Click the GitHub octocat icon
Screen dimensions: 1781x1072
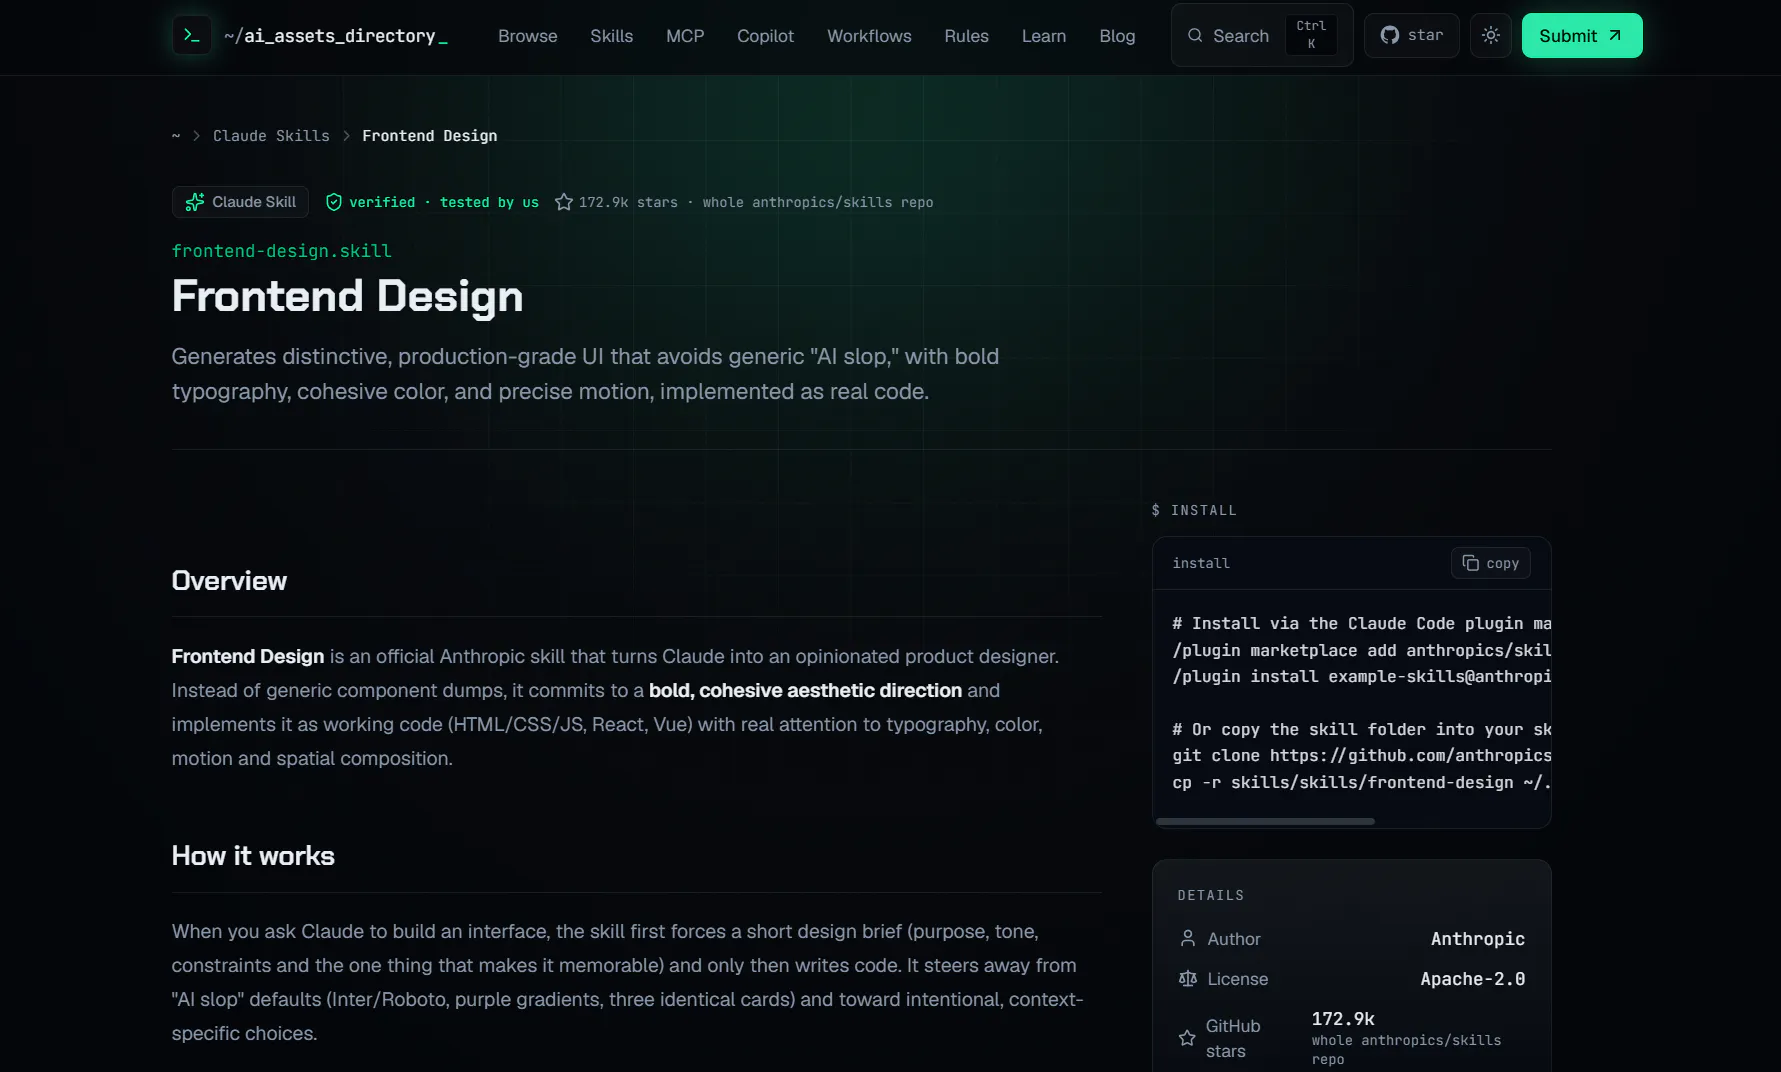[1390, 35]
